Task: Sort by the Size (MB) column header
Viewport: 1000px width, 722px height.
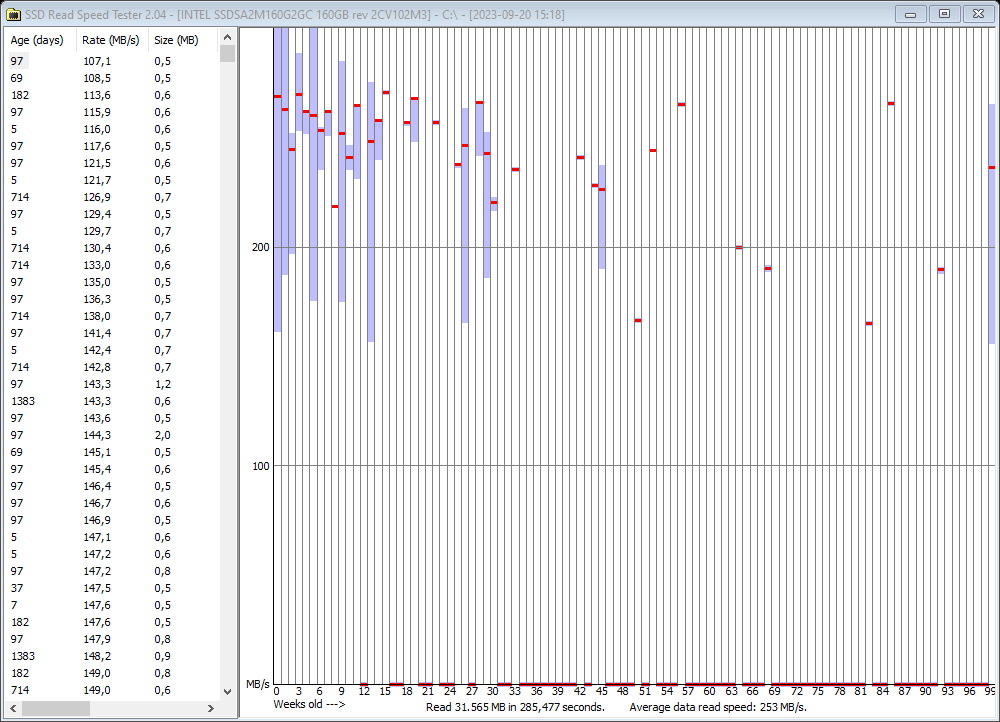Action: tap(184, 40)
